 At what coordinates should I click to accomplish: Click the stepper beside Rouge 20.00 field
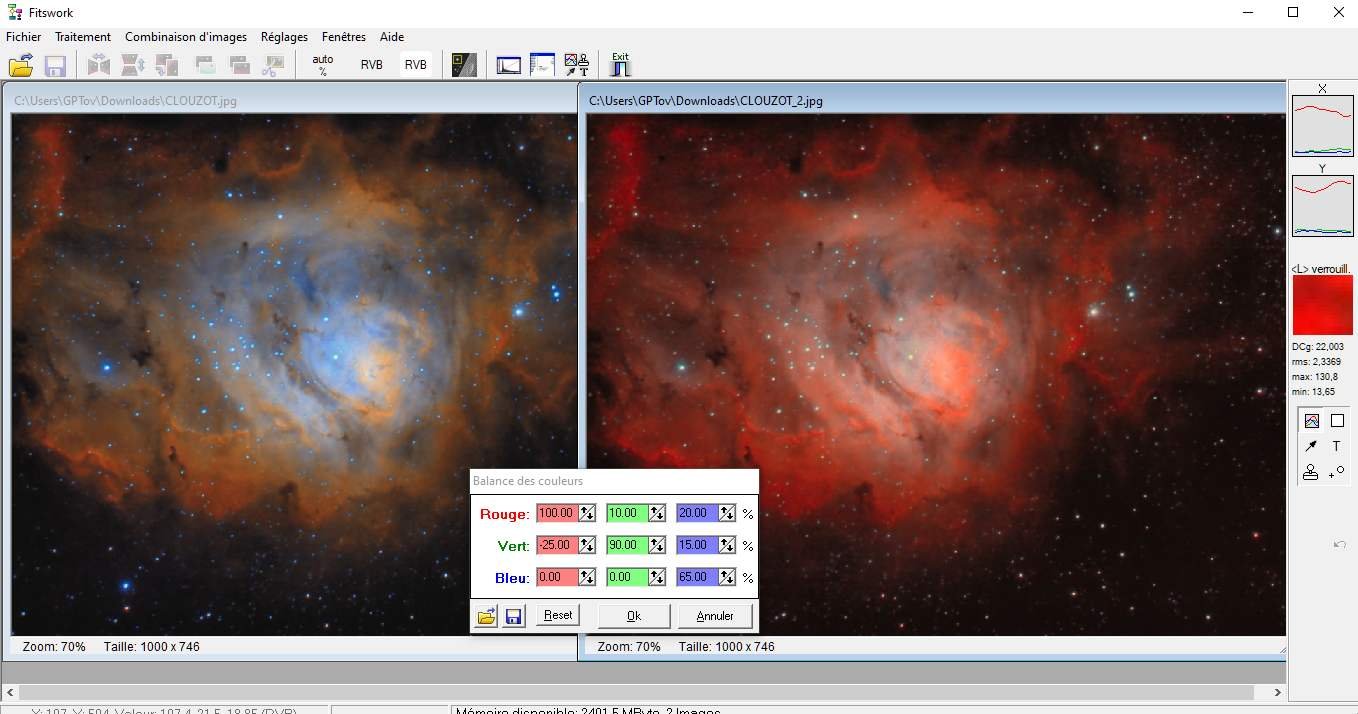pos(727,513)
